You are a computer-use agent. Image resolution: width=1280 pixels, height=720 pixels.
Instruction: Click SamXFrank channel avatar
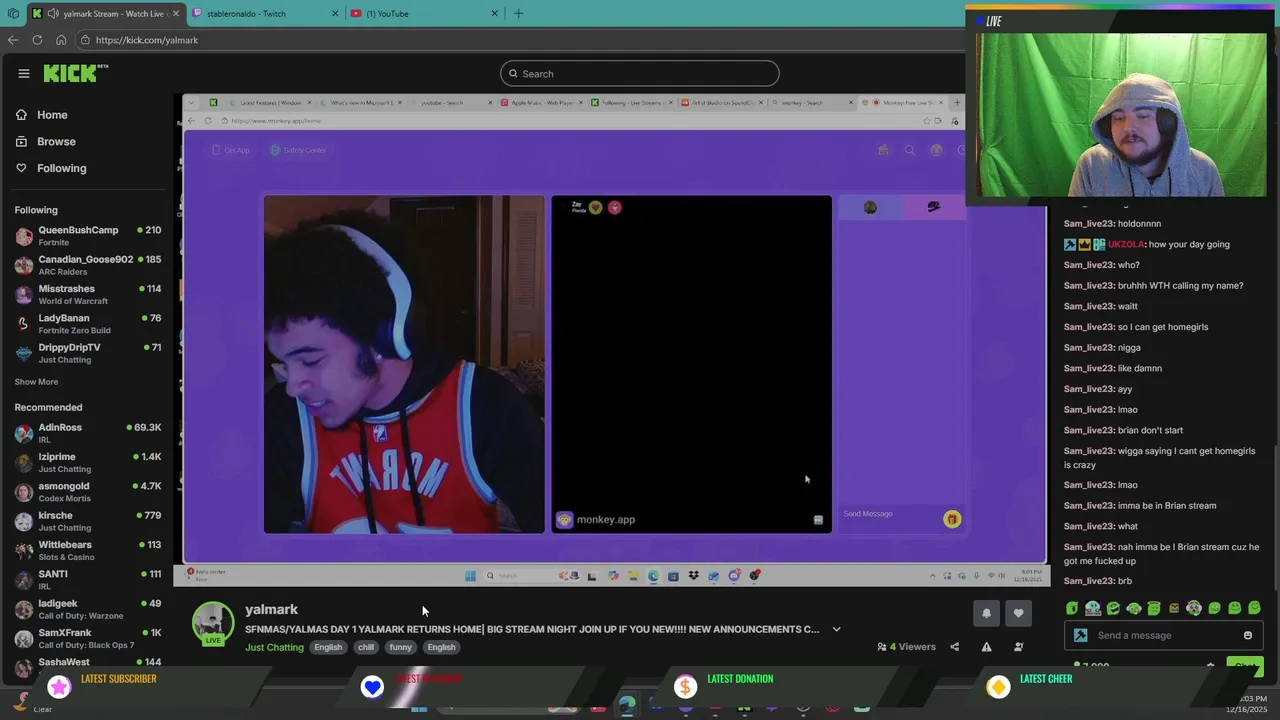[x=24, y=638]
